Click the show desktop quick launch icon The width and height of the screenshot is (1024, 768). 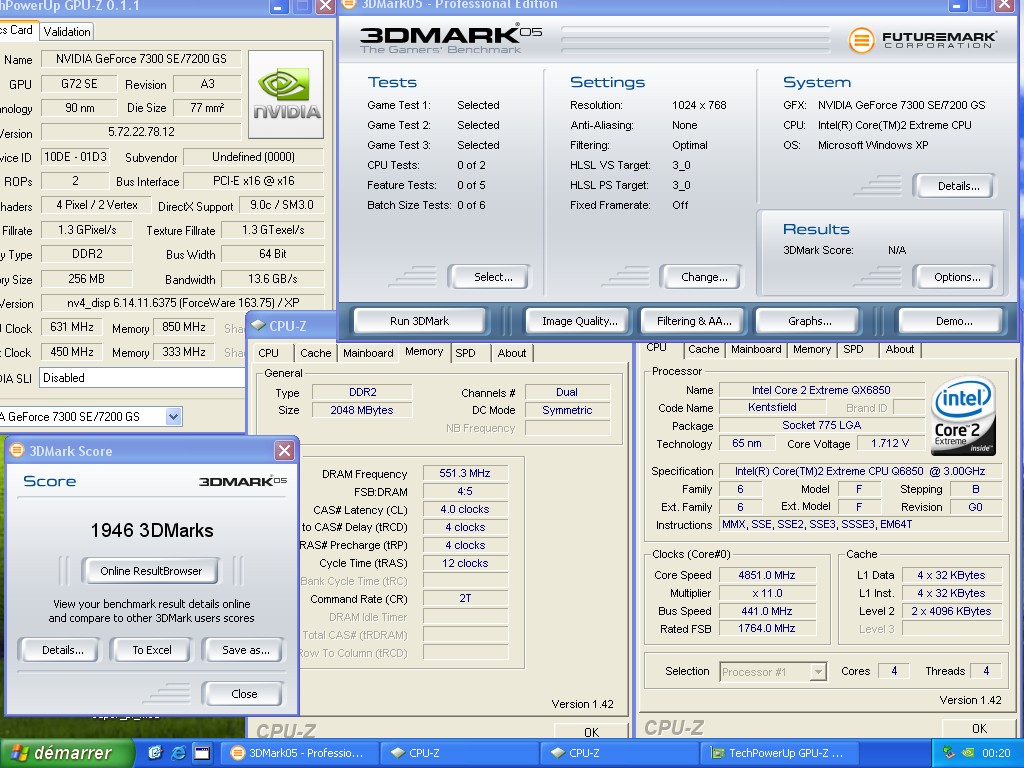202,753
